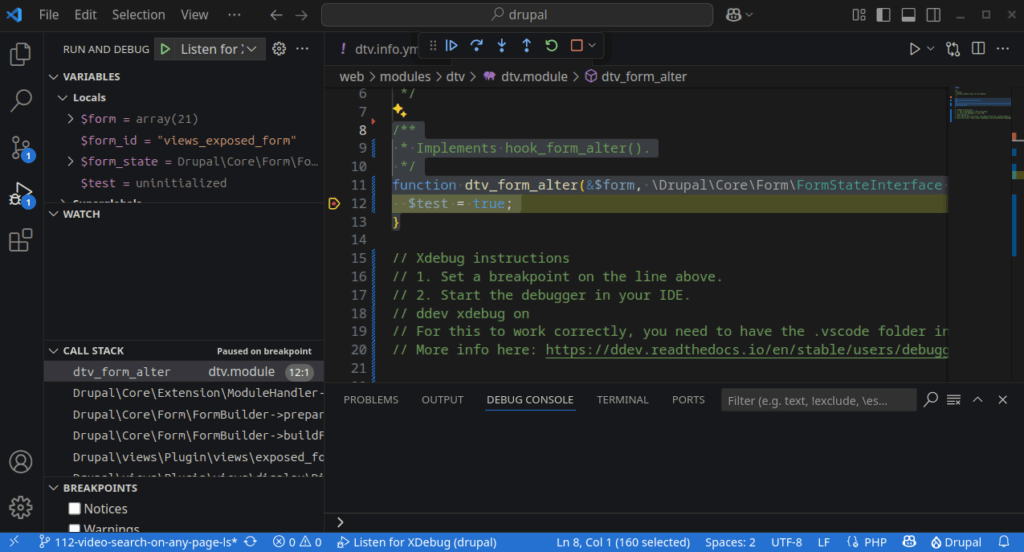Open the Search view in activity bar
The height and width of the screenshot is (552, 1024).
tap(21, 101)
